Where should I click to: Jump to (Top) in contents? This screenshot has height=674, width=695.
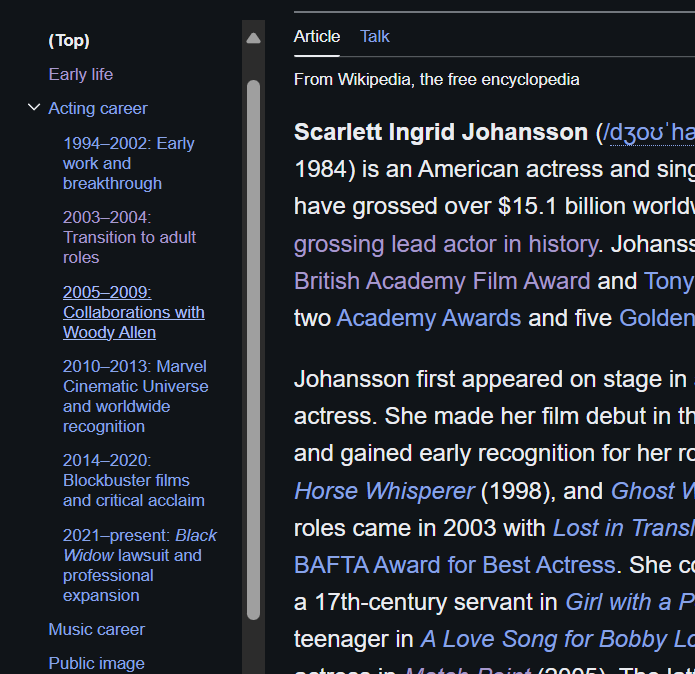[69, 40]
